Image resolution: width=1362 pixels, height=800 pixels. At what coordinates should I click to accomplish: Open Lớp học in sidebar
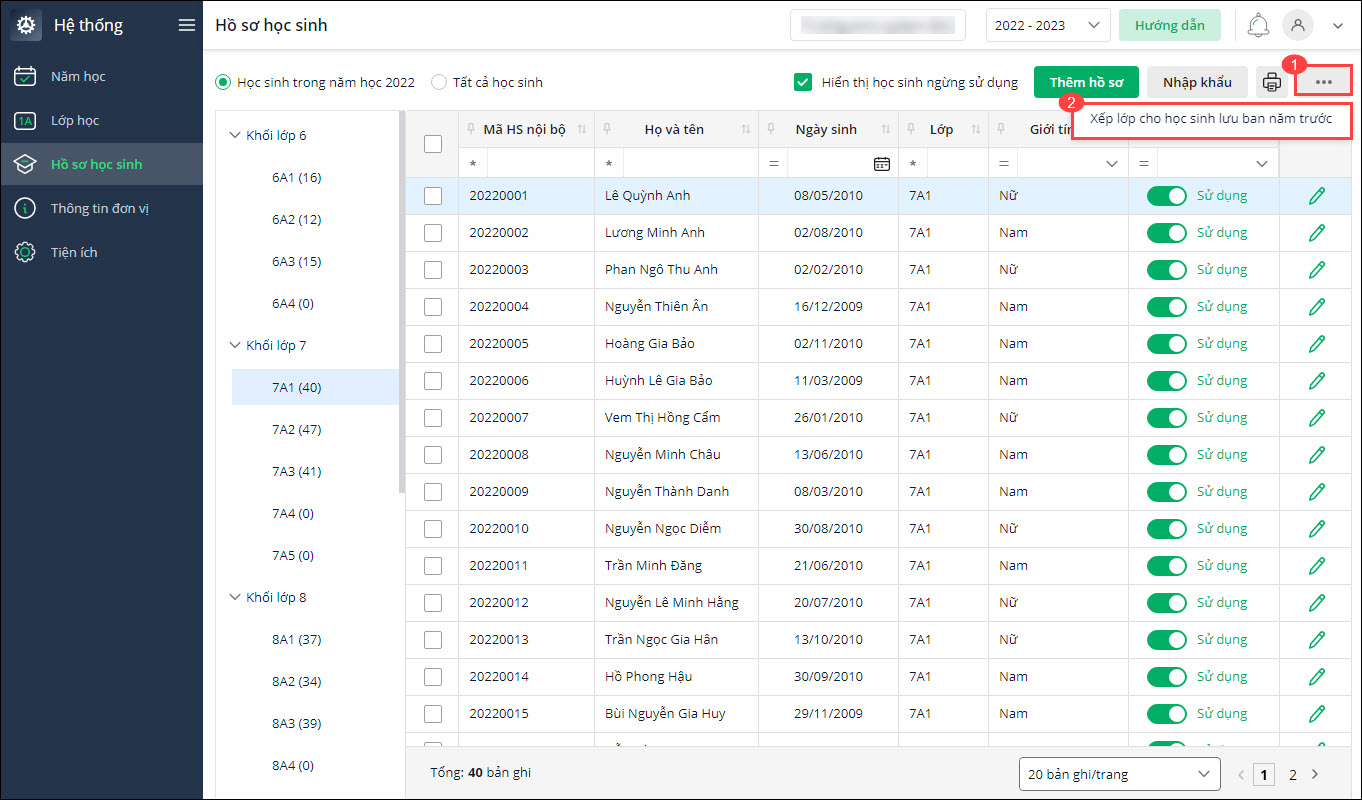(101, 120)
